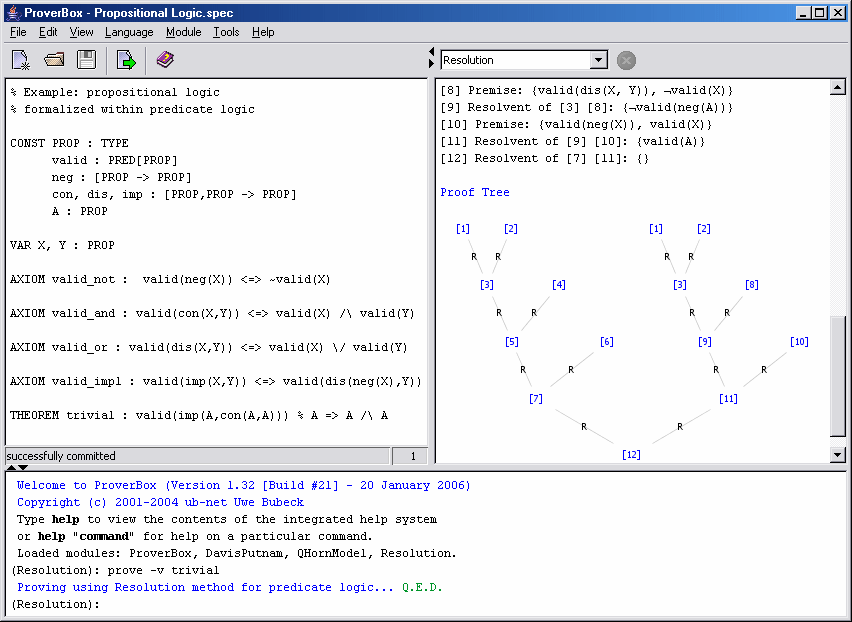Select node [4] in proof tree
The image size is (852, 622).
pyautogui.click(x=559, y=285)
